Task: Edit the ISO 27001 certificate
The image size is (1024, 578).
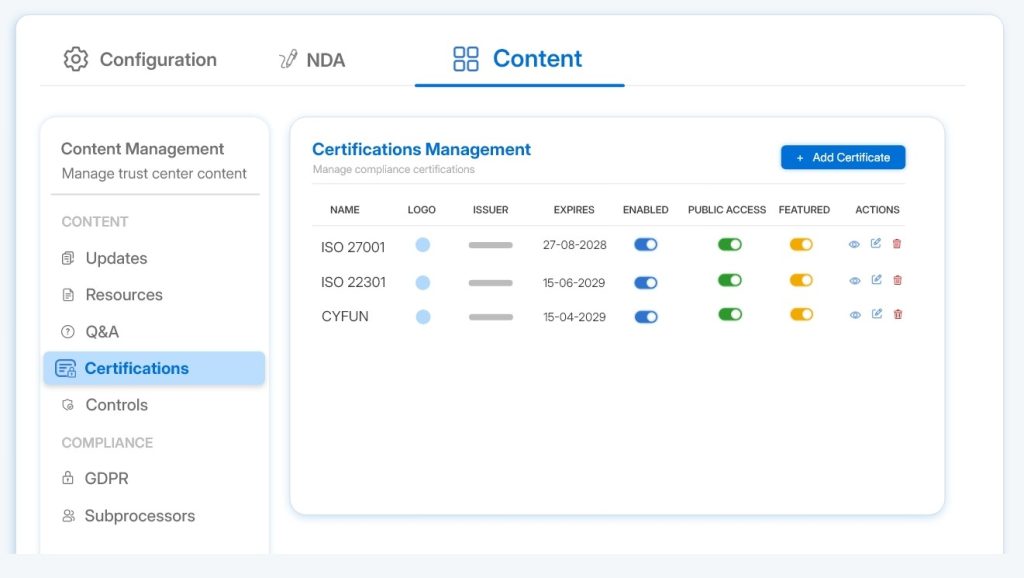Action: tap(876, 243)
